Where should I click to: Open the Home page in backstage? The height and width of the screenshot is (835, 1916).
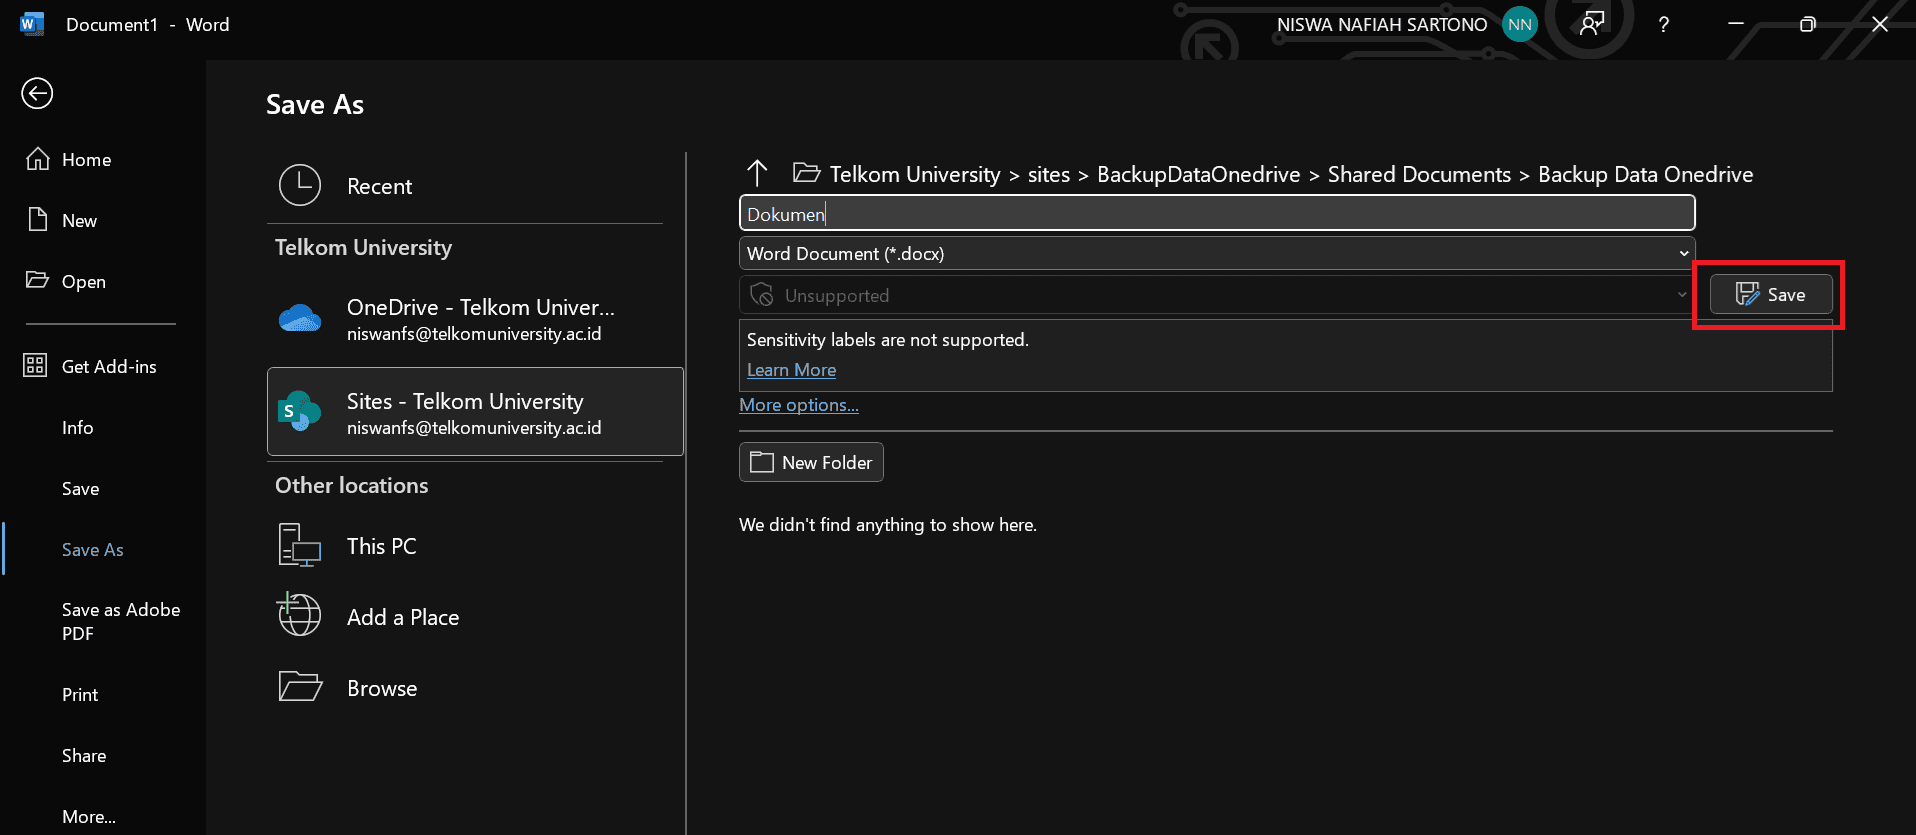tap(87, 160)
